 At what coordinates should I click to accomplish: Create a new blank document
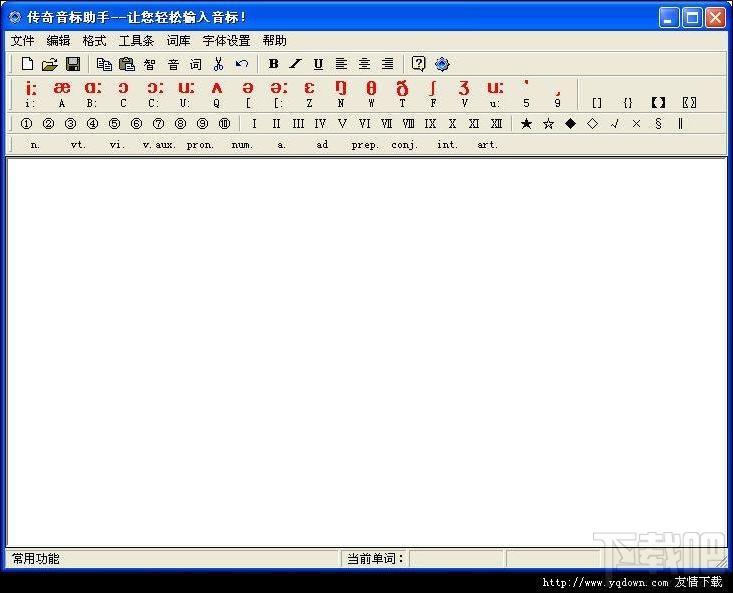(x=28, y=64)
